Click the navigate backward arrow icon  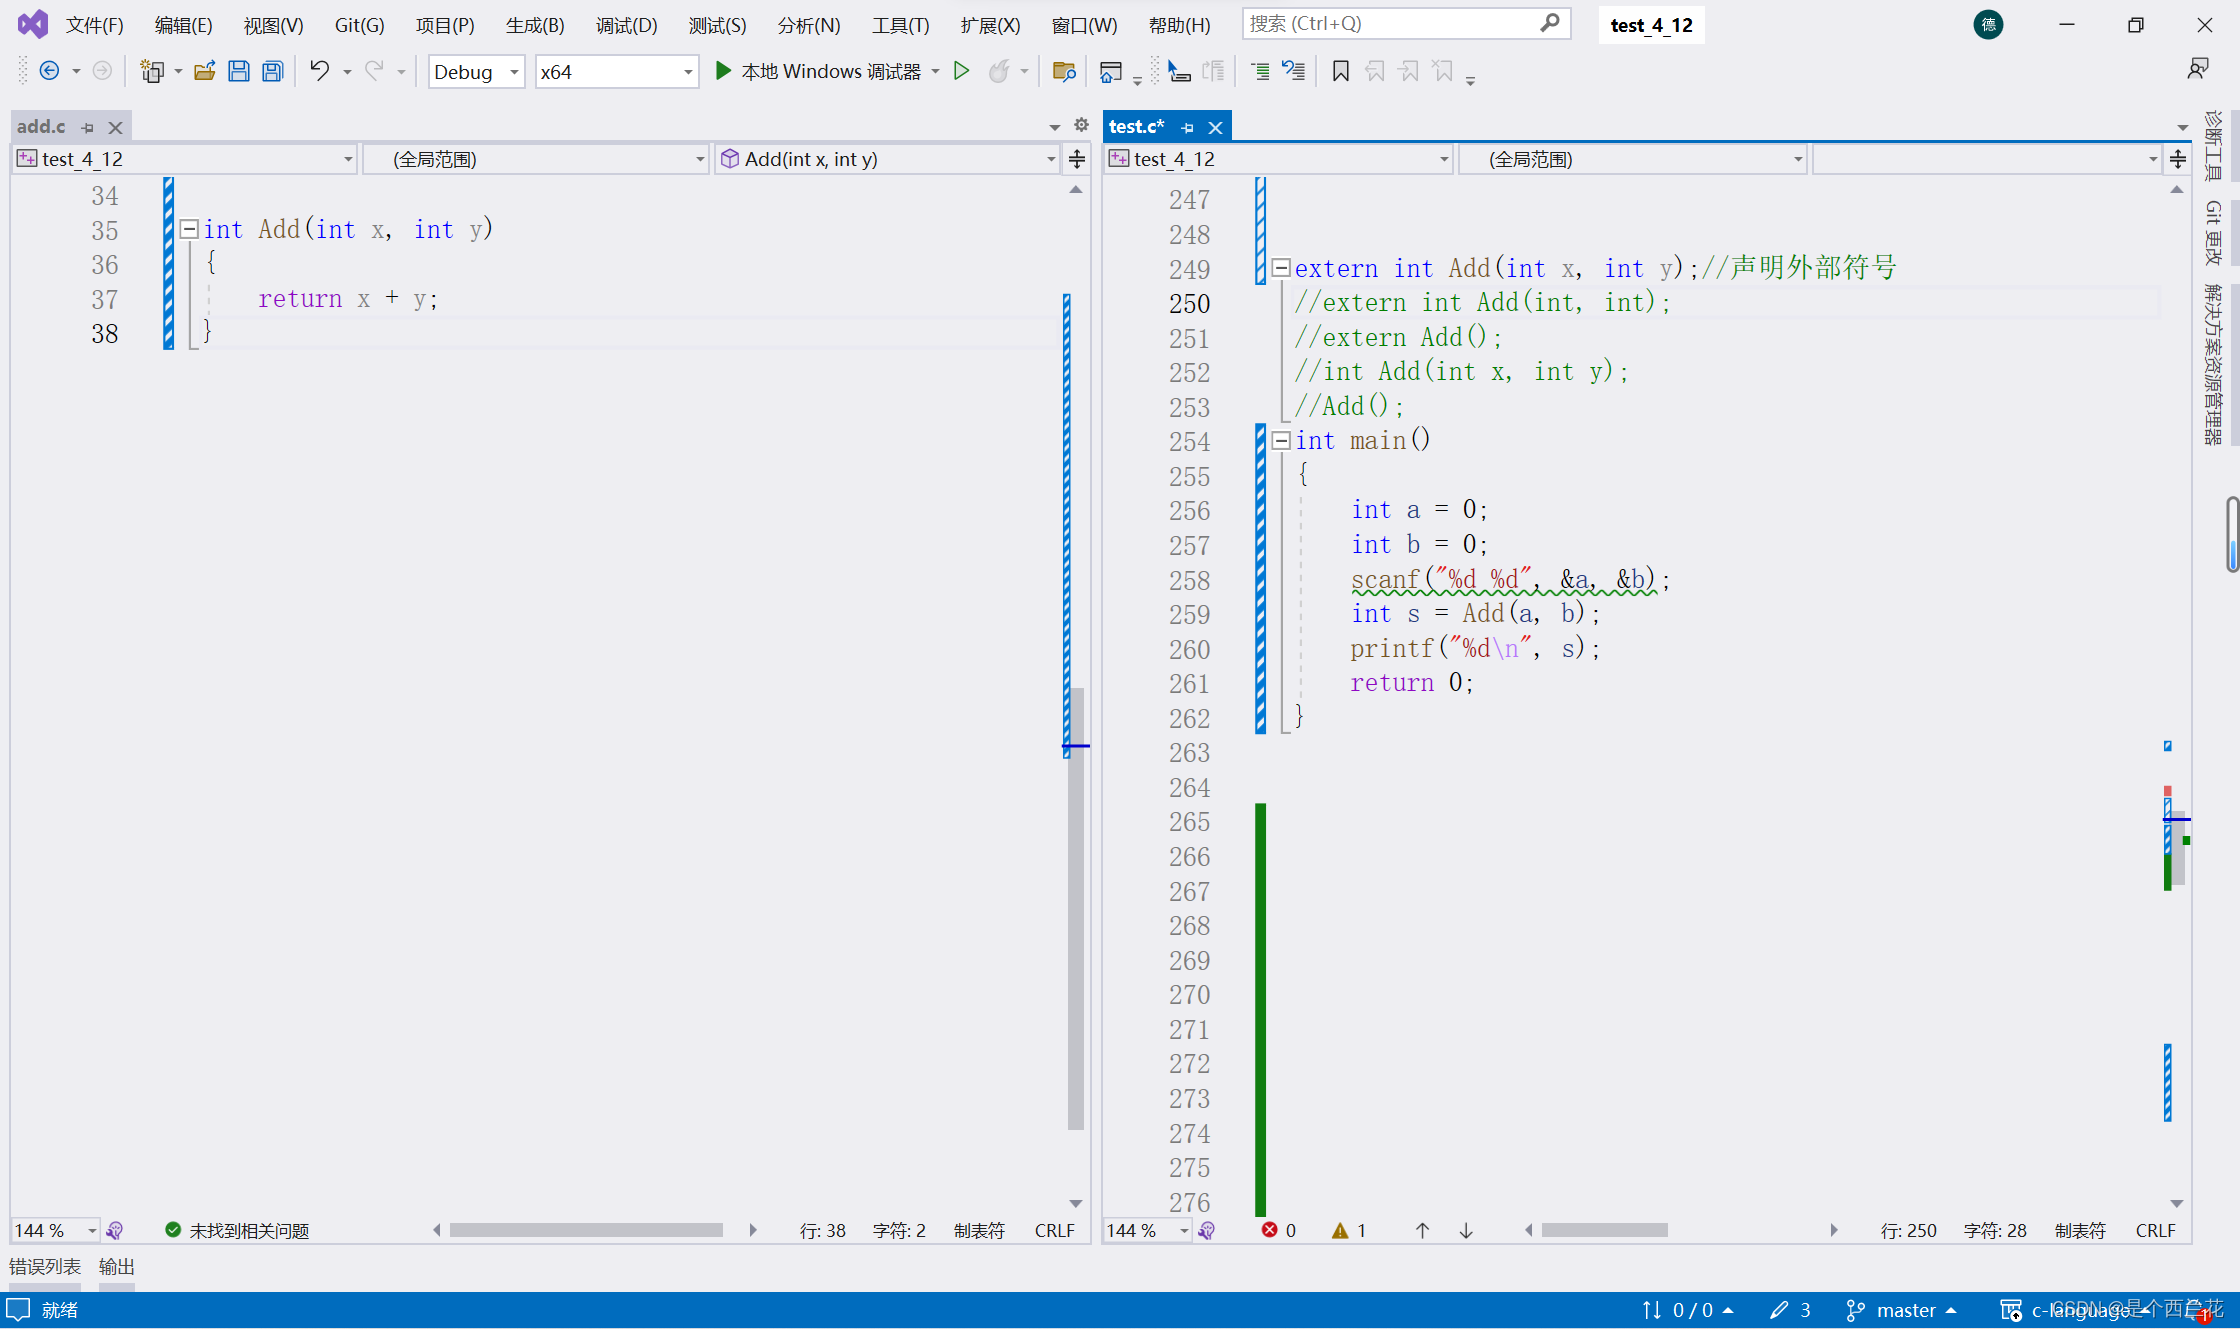tap(49, 71)
